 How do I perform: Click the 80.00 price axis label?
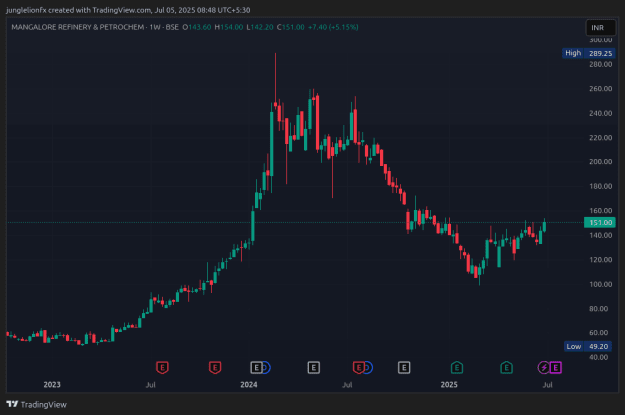(598, 309)
